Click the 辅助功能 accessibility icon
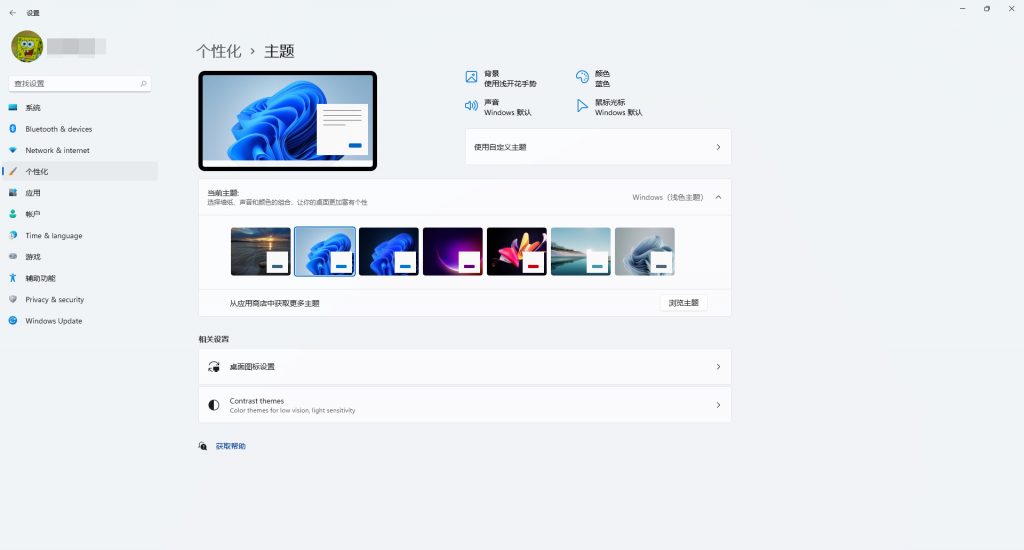Image resolution: width=1024 pixels, height=550 pixels. [x=12, y=278]
